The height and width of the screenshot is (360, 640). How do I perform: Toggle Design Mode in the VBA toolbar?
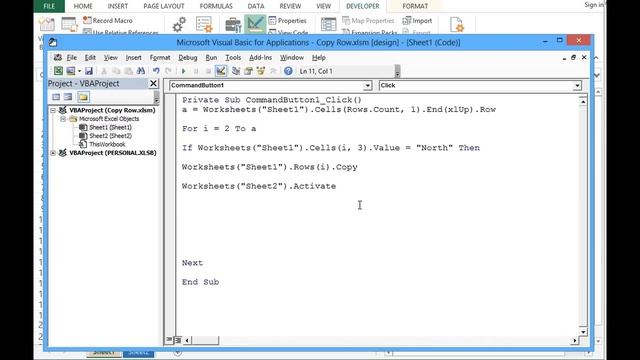point(221,71)
